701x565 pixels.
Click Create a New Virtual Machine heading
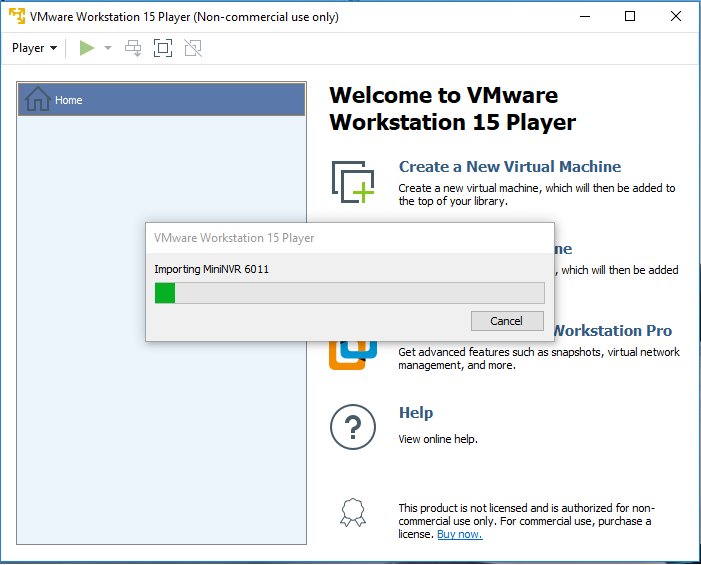tap(510, 166)
